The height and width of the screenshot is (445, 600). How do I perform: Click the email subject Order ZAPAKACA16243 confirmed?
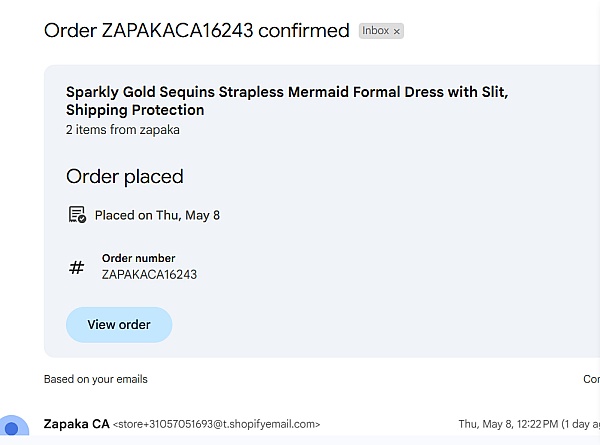coord(197,31)
